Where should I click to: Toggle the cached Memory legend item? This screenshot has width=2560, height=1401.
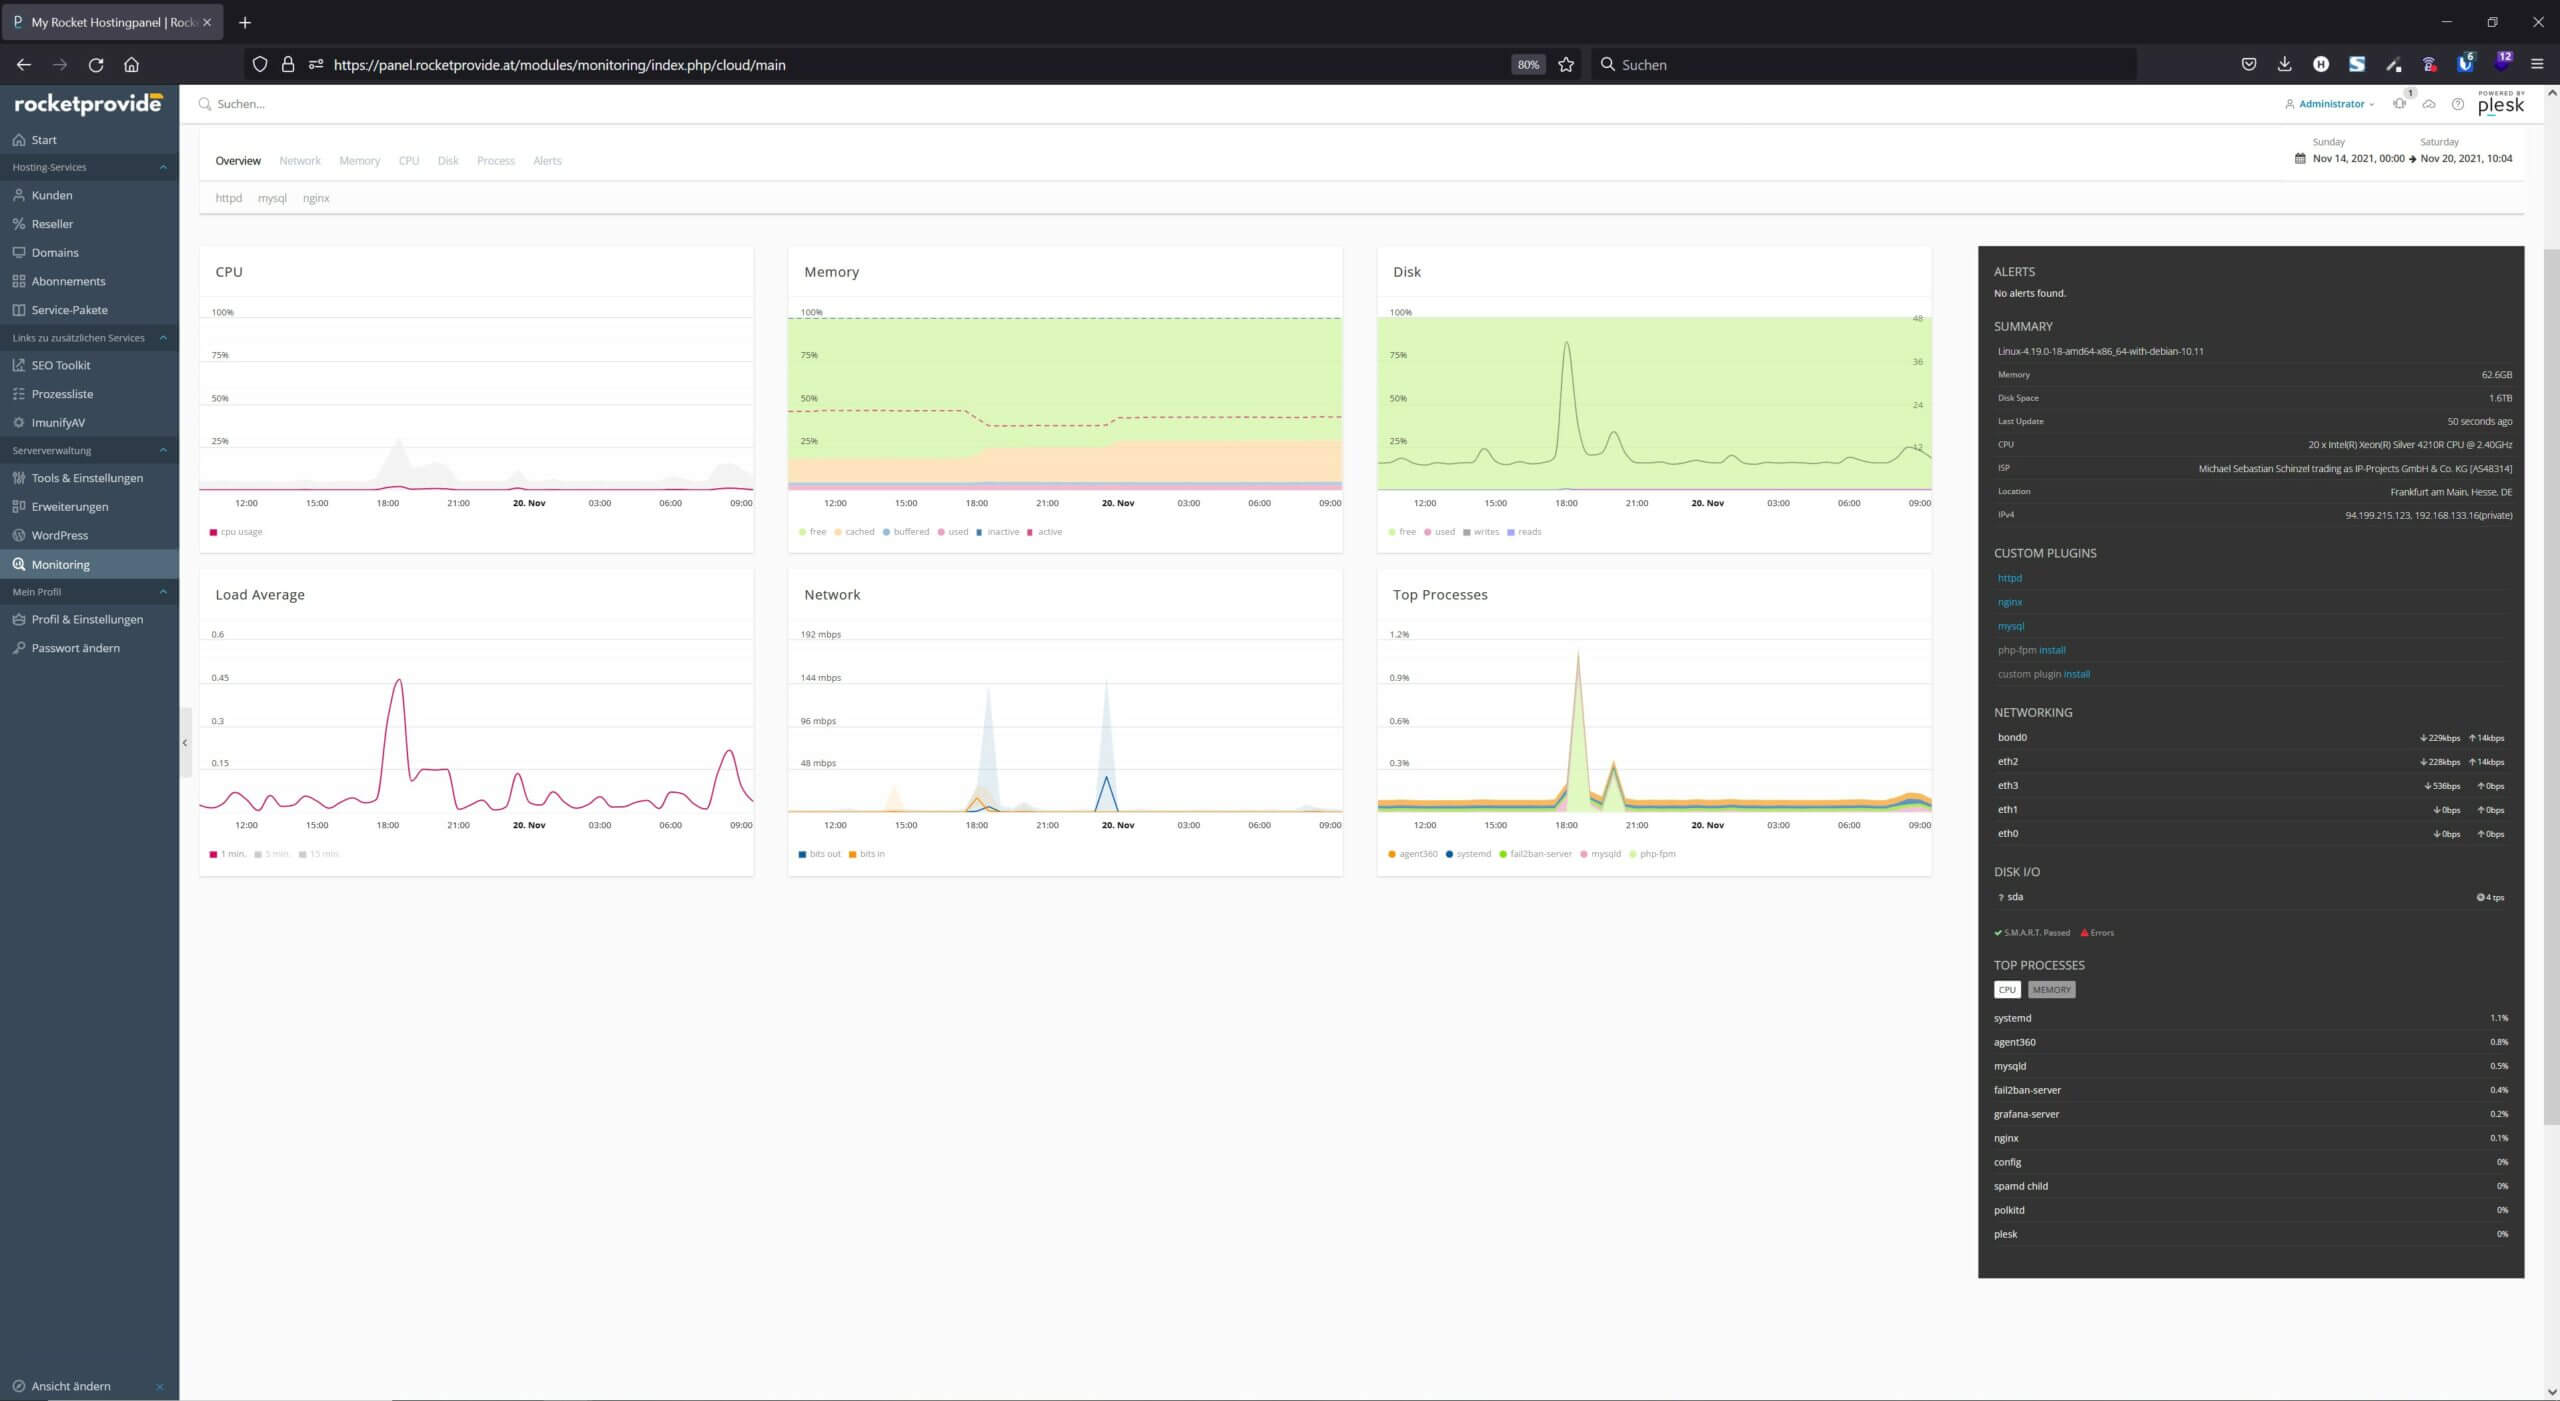pos(854,532)
